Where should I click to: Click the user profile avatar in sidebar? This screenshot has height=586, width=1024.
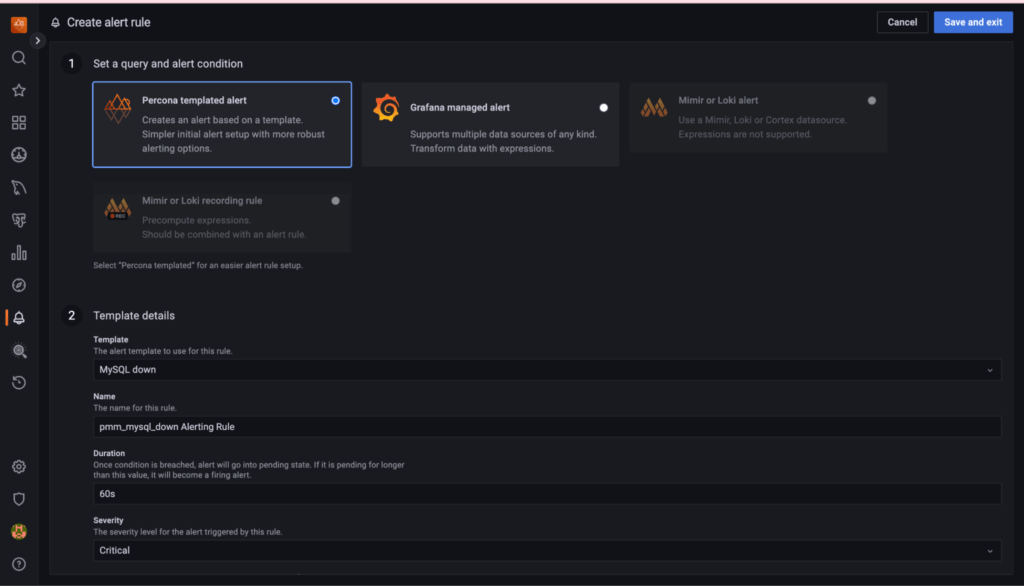[19, 532]
